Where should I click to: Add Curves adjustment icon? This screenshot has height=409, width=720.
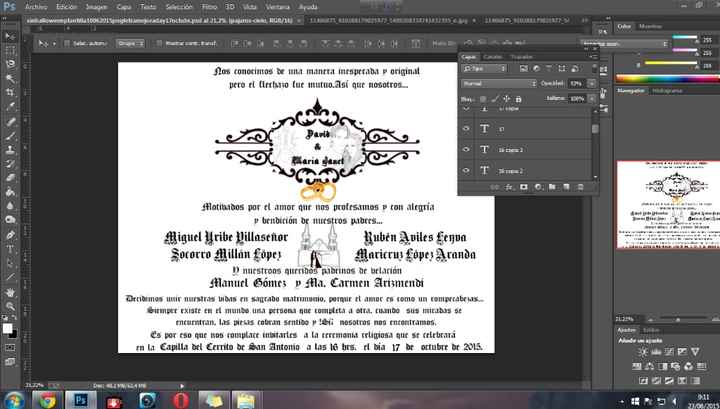point(669,352)
